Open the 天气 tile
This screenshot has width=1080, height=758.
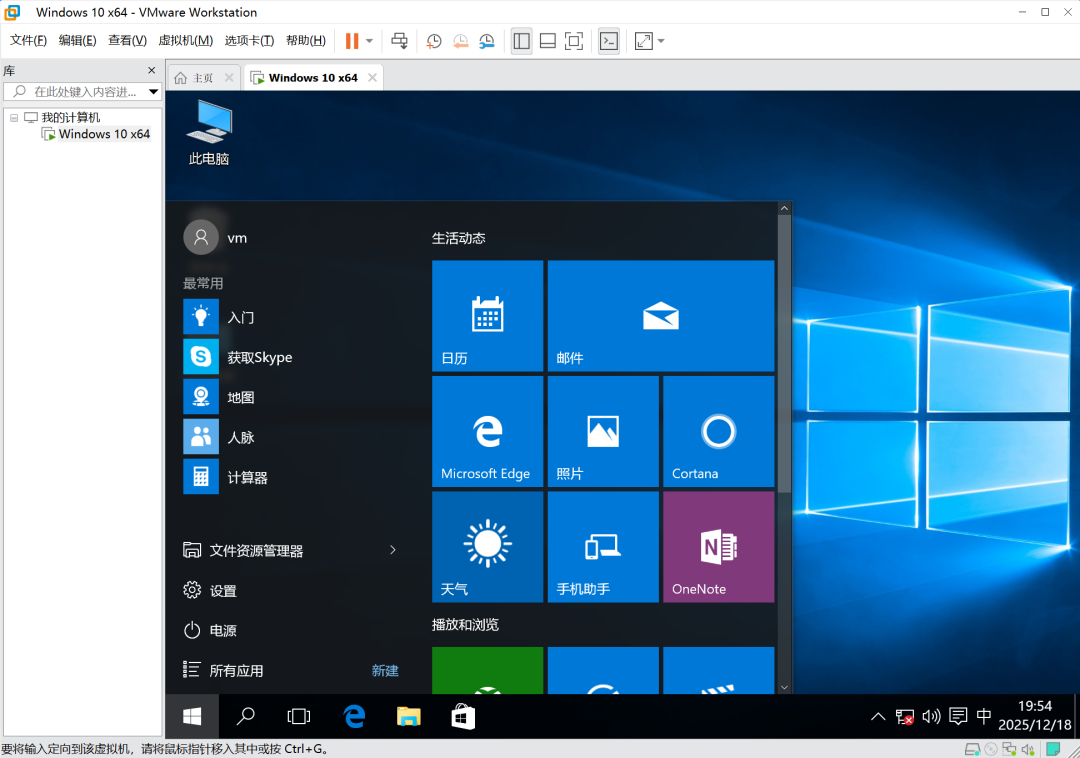(x=488, y=547)
